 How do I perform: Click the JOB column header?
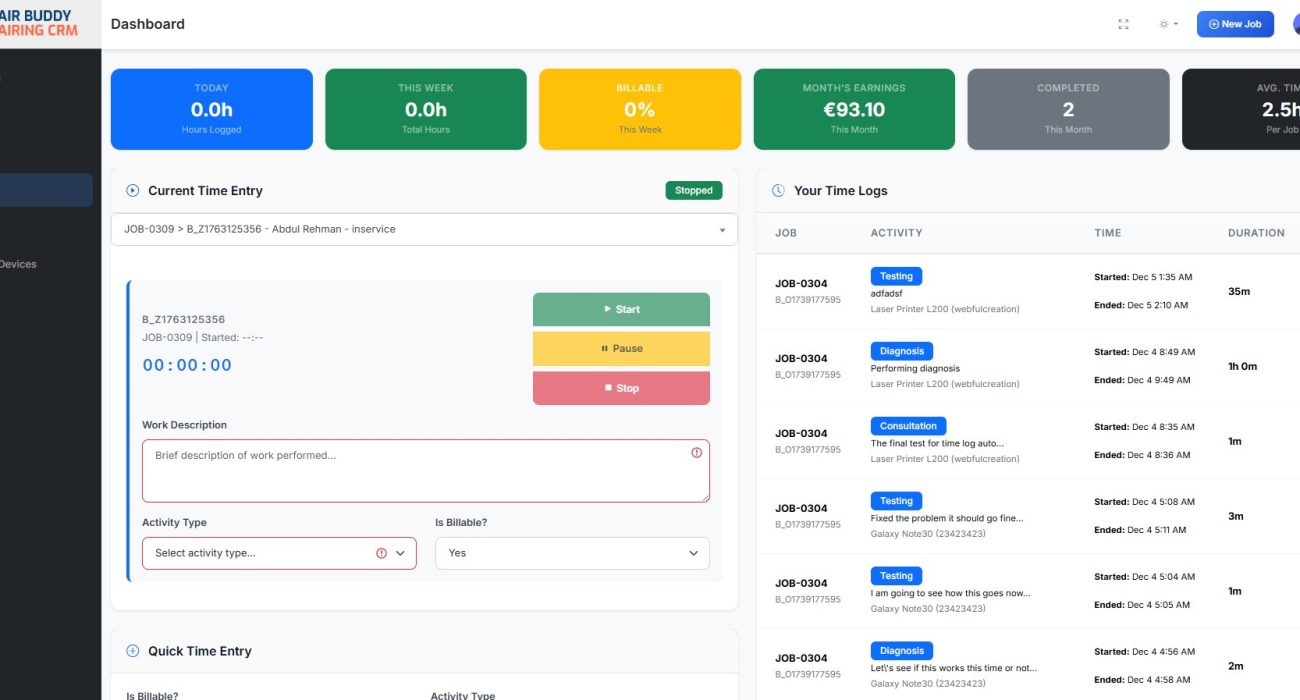pos(786,233)
